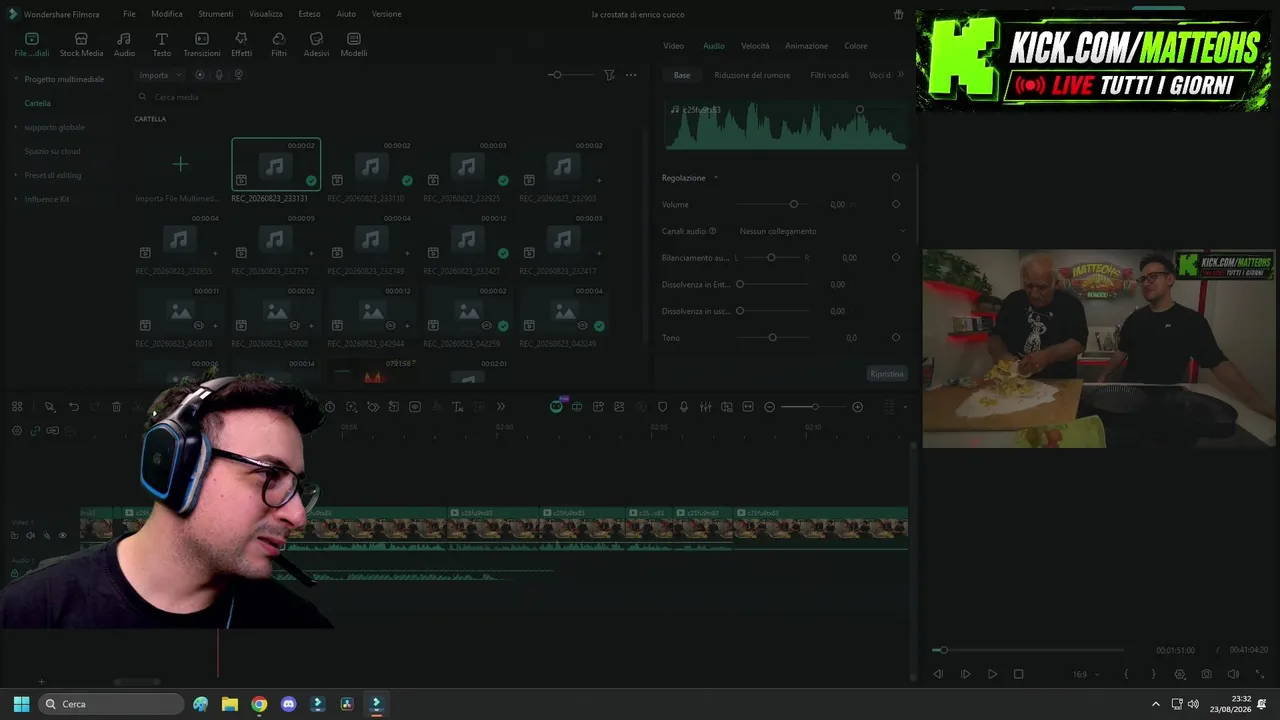The image size is (1280, 720).
Task: Select the REC_20260823_233131 audio thumbnail
Action: pyautogui.click(x=276, y=164)
